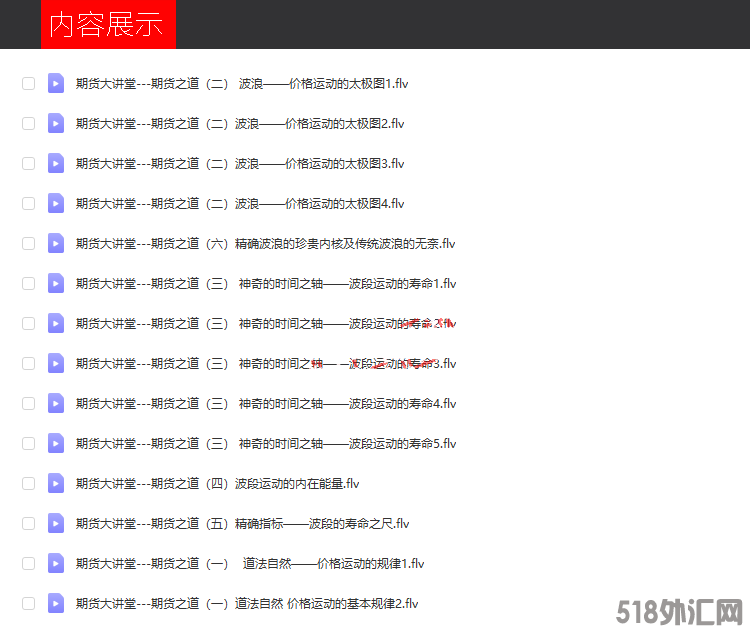Click video icon beside 波段运动的内在能量.flv

pos(56,484)
